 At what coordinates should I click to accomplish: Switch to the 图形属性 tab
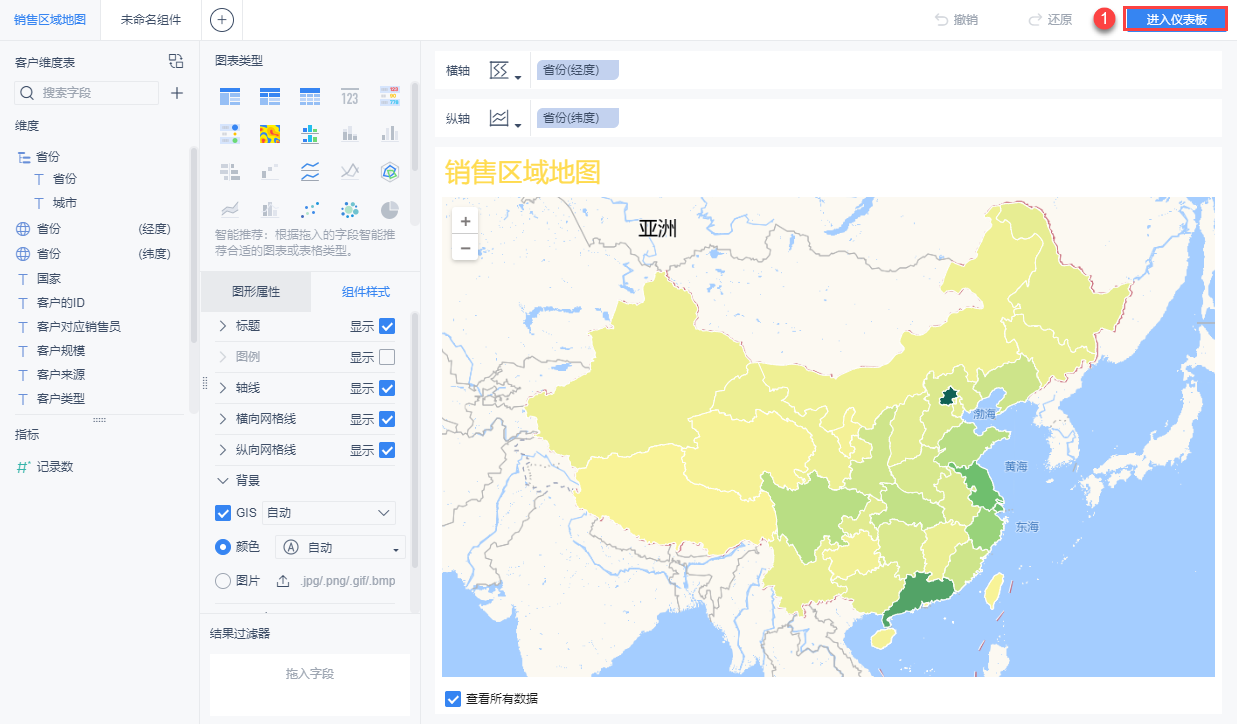[x=256, y=292]
